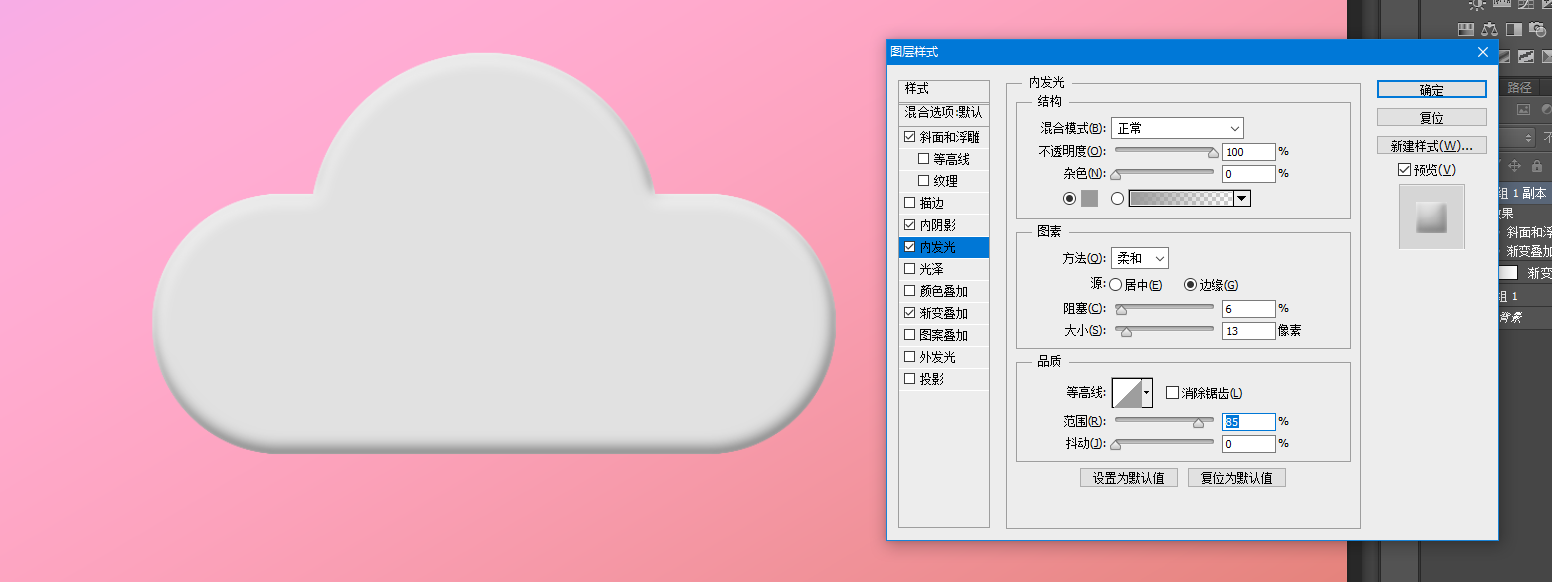Expand the gradient picker arrow
This screenshot has width=1552, height=582.
pos(1242,198)
